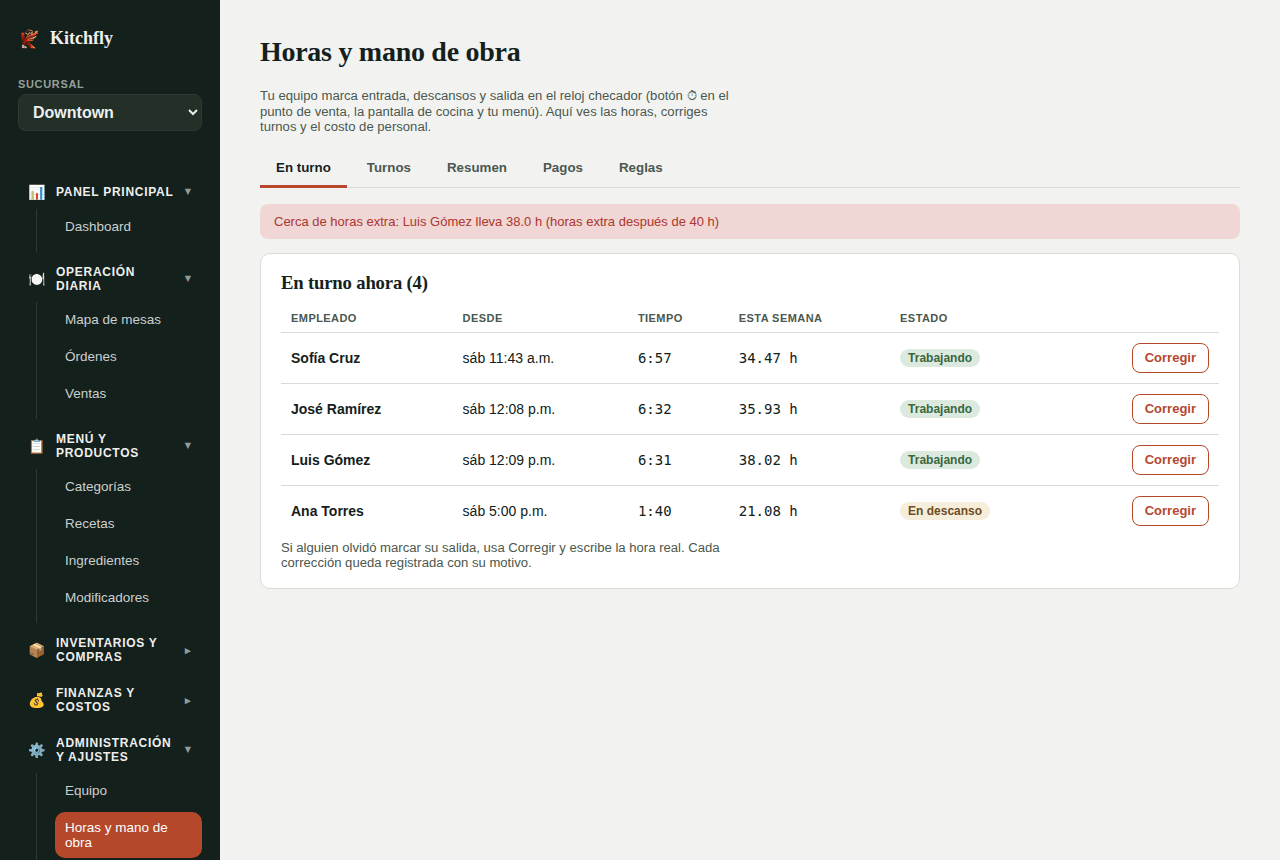Open Ingredientes in the sidebar
The image size is (1280, 860).
(128, 561)
